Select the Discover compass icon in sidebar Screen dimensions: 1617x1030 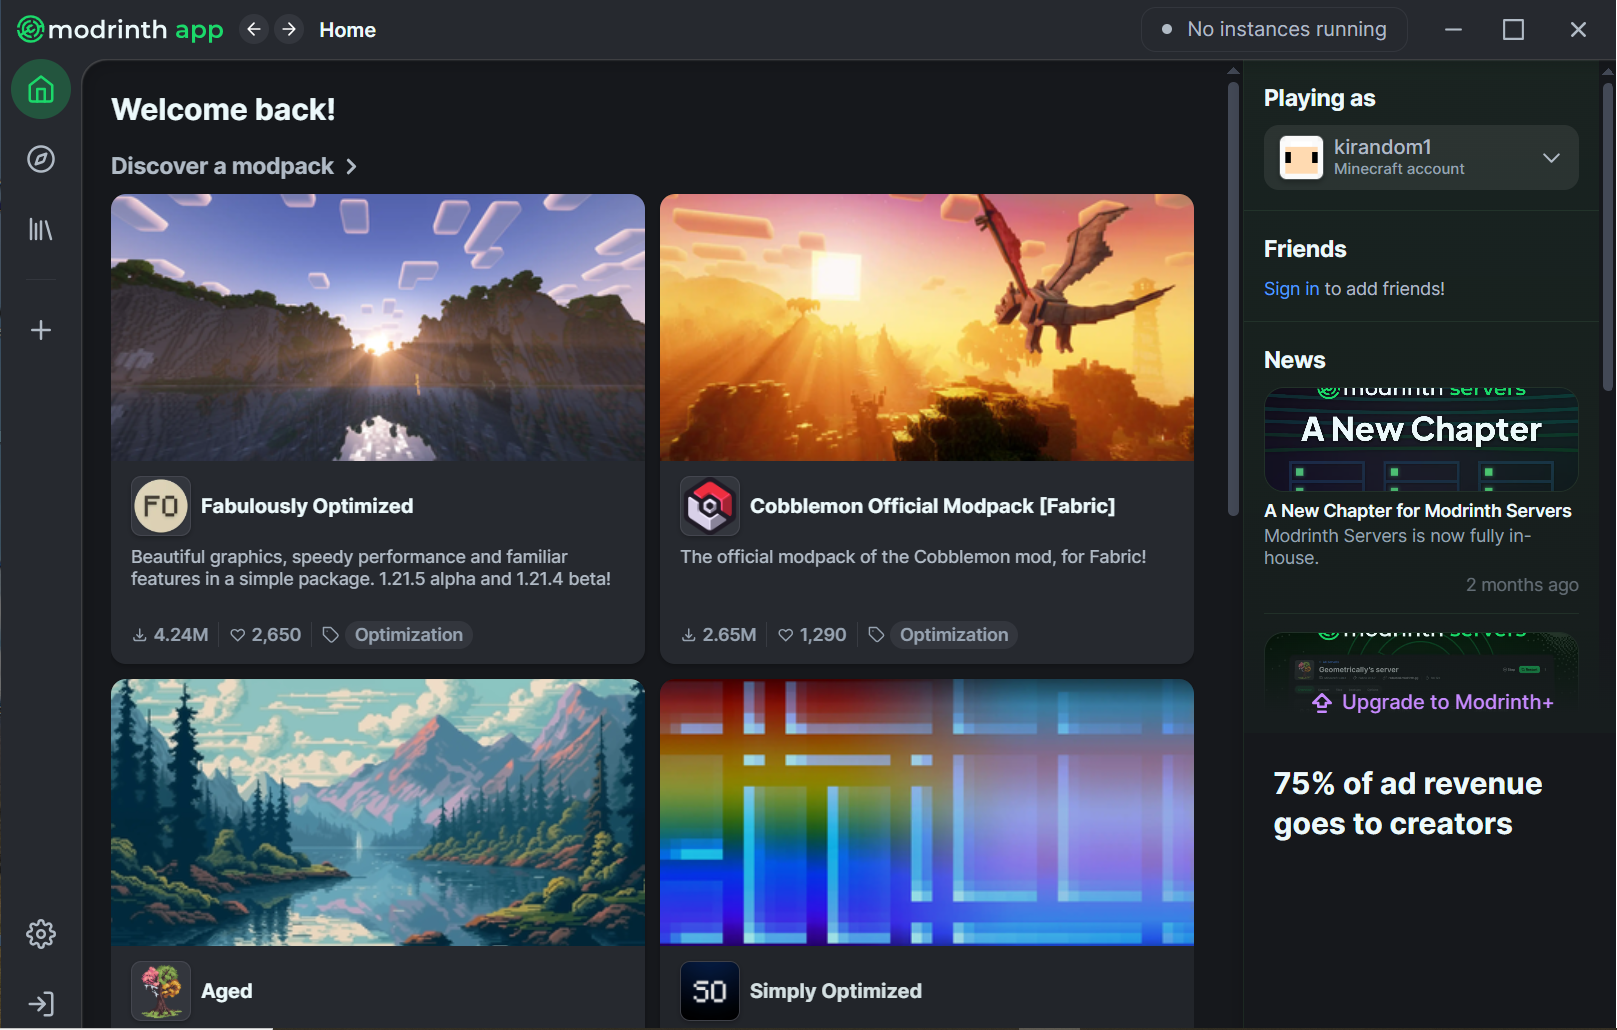40,159
